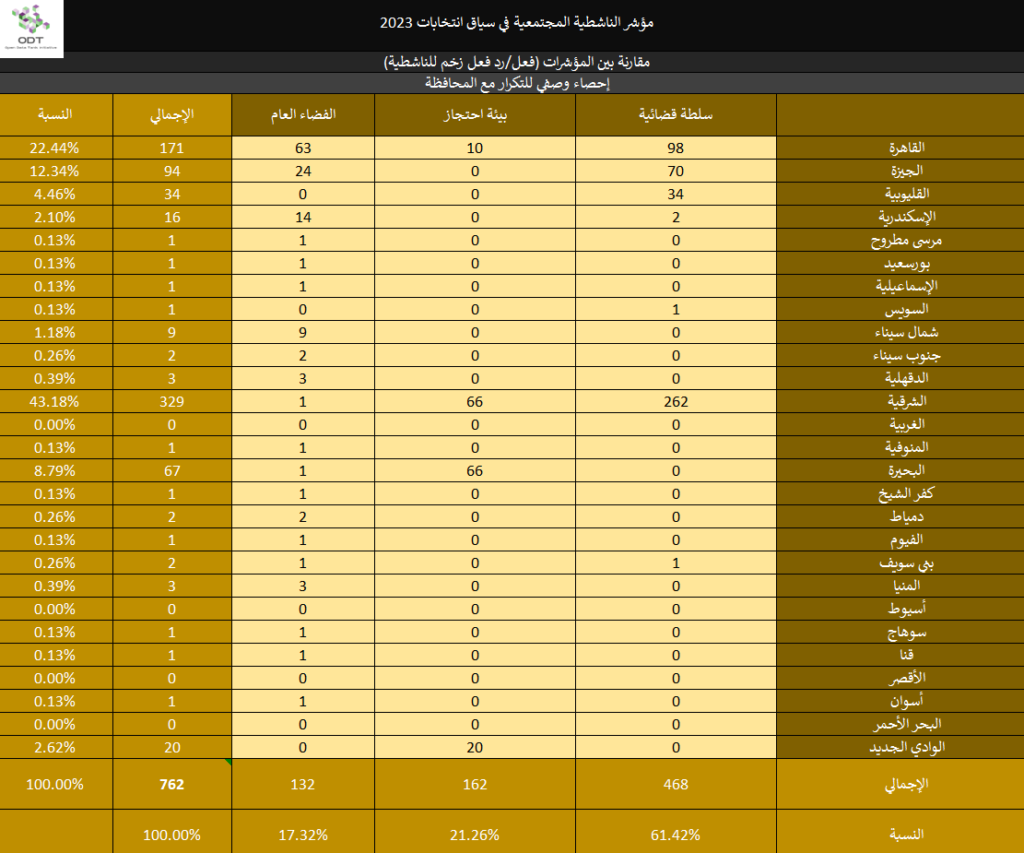Select the السويس row label
The height and width of the screenshot is (853, 1024).
tap(906, 310)
